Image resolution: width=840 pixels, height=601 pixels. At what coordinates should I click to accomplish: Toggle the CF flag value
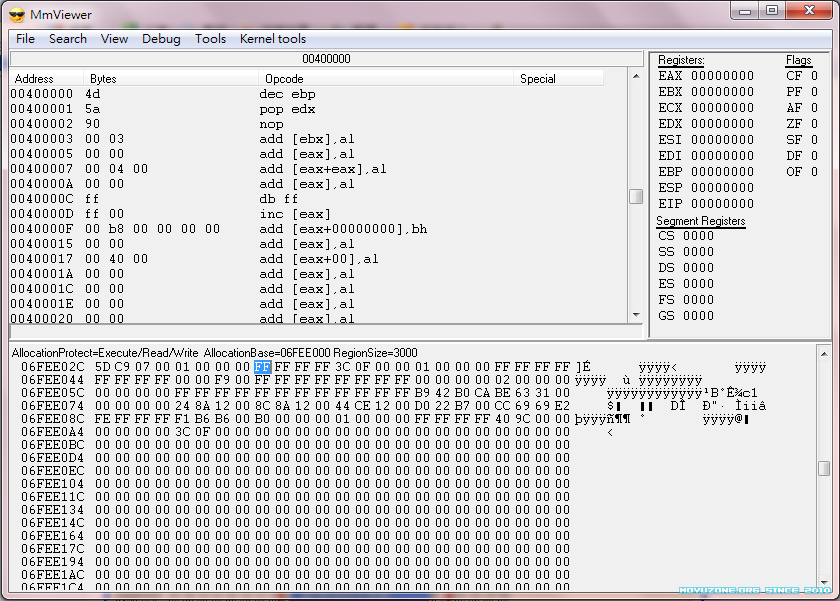coord(814,76)
